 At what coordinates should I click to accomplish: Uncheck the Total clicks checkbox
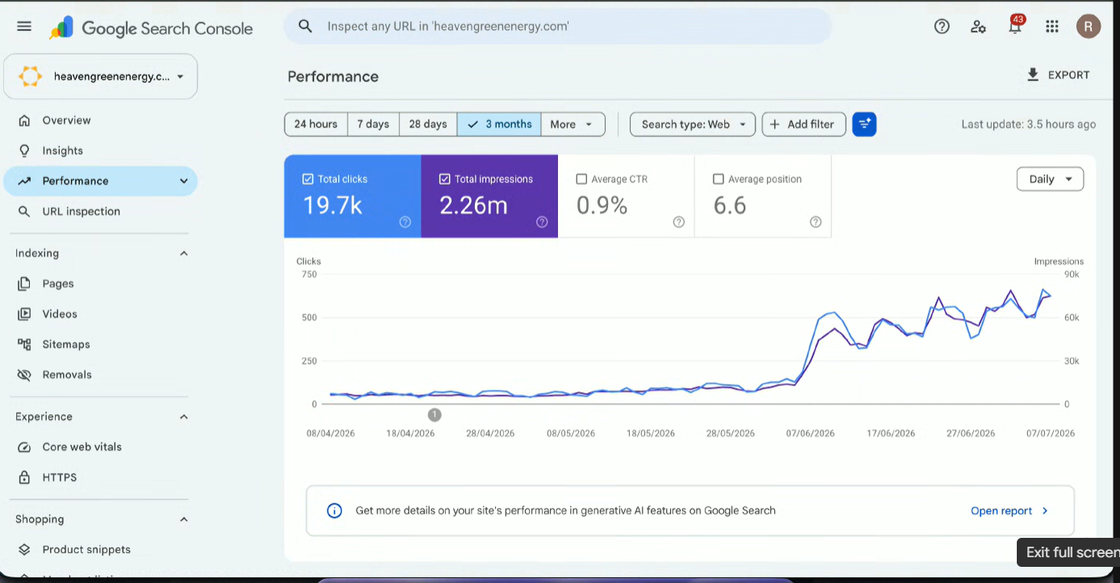(x=308, y=179)
